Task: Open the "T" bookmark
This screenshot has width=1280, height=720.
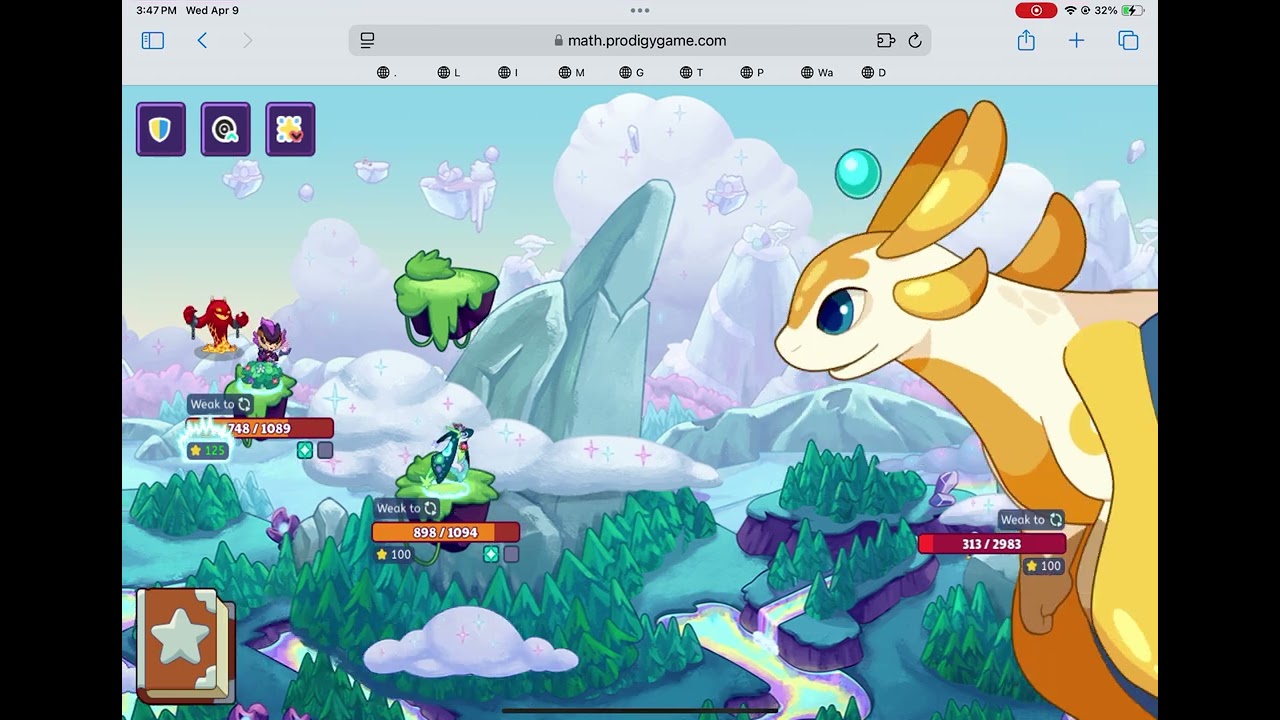Action: click(x=692, y=72)
